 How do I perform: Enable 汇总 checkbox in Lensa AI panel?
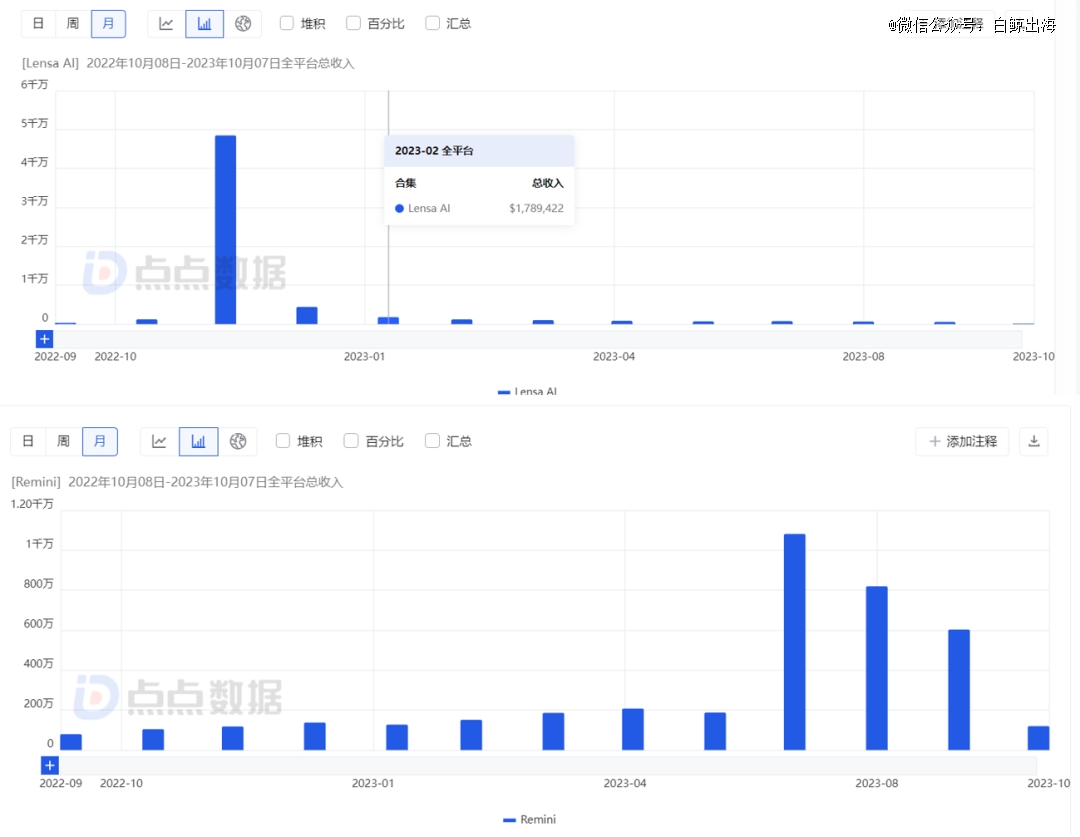click(433, 23)
